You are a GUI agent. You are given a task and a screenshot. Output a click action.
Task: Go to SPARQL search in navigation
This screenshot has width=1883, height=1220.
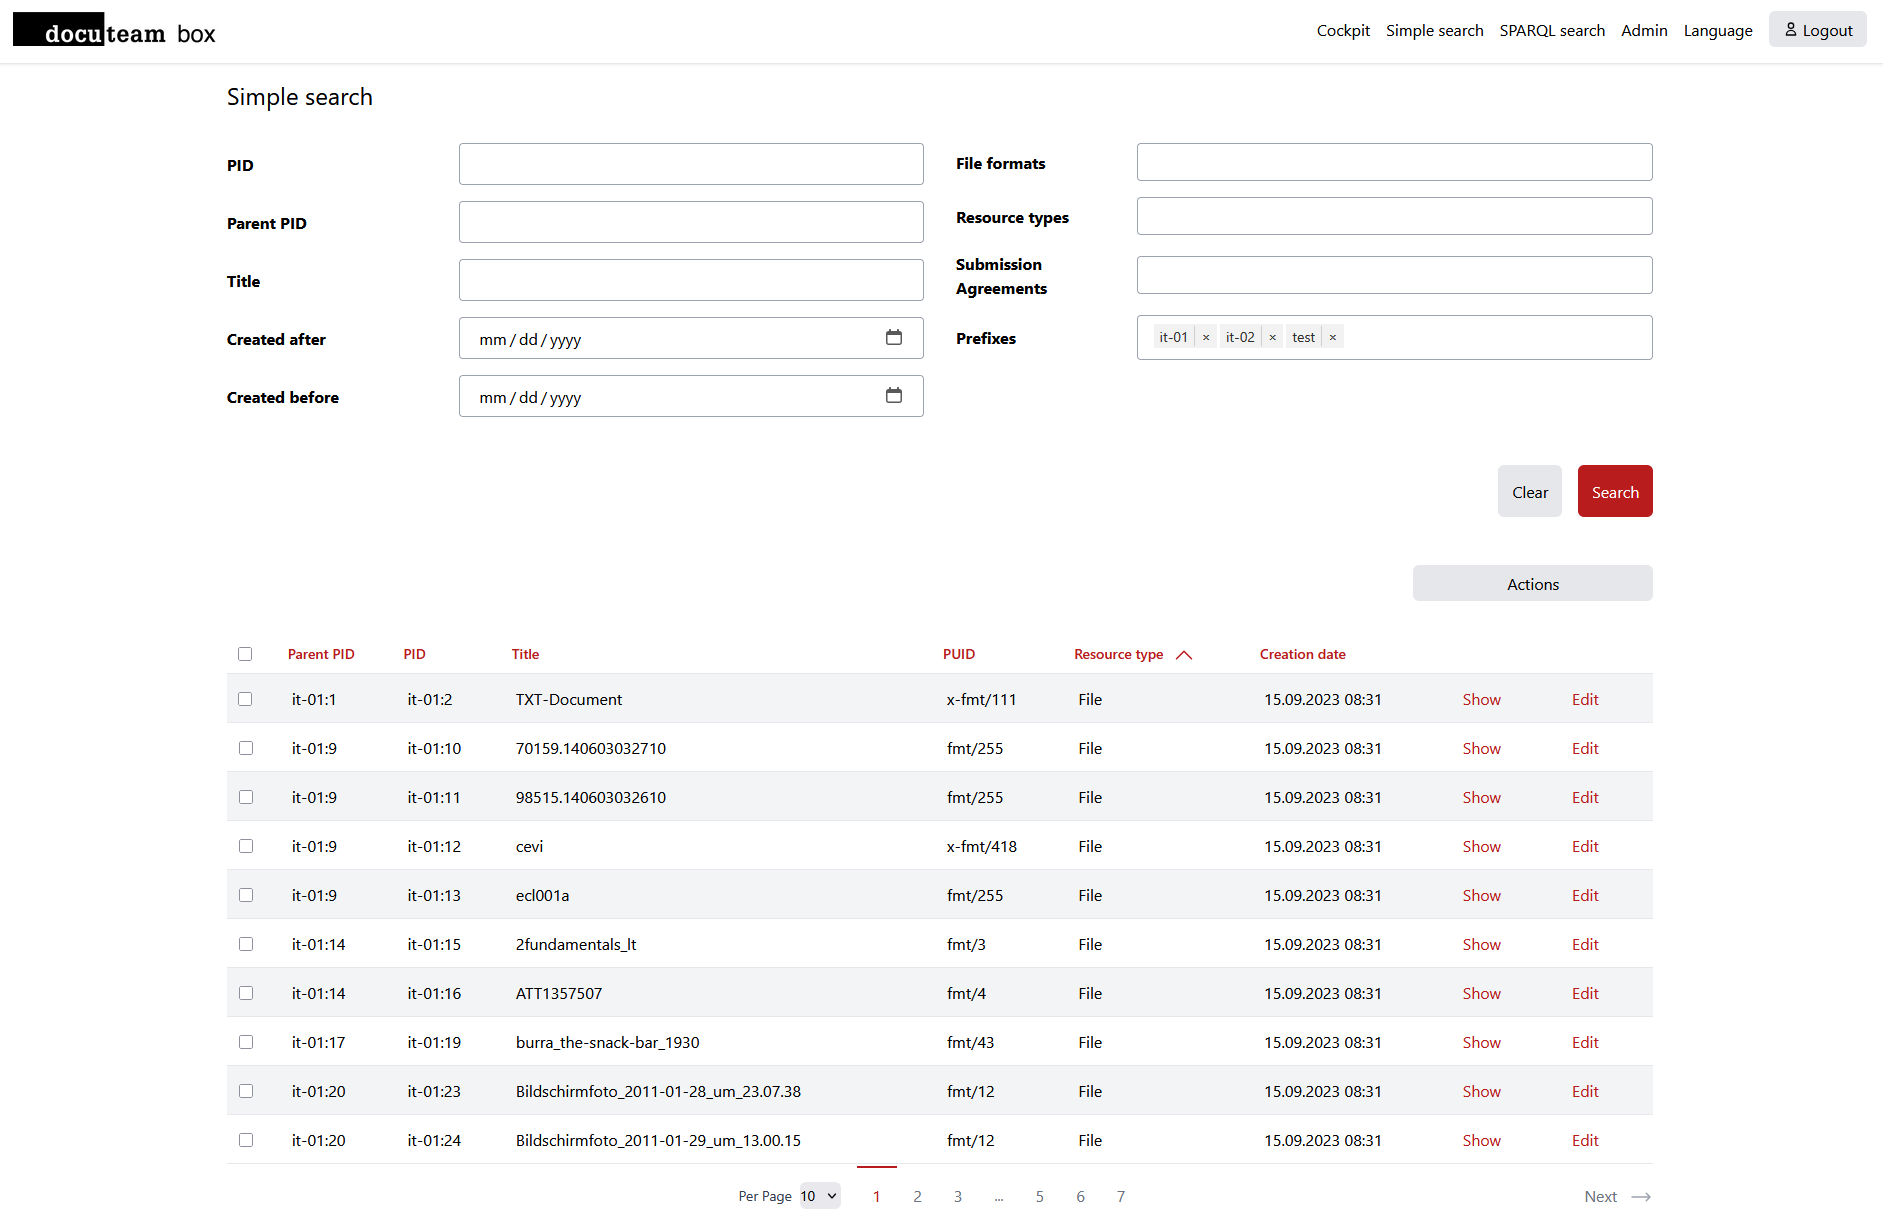[1551, 31]
